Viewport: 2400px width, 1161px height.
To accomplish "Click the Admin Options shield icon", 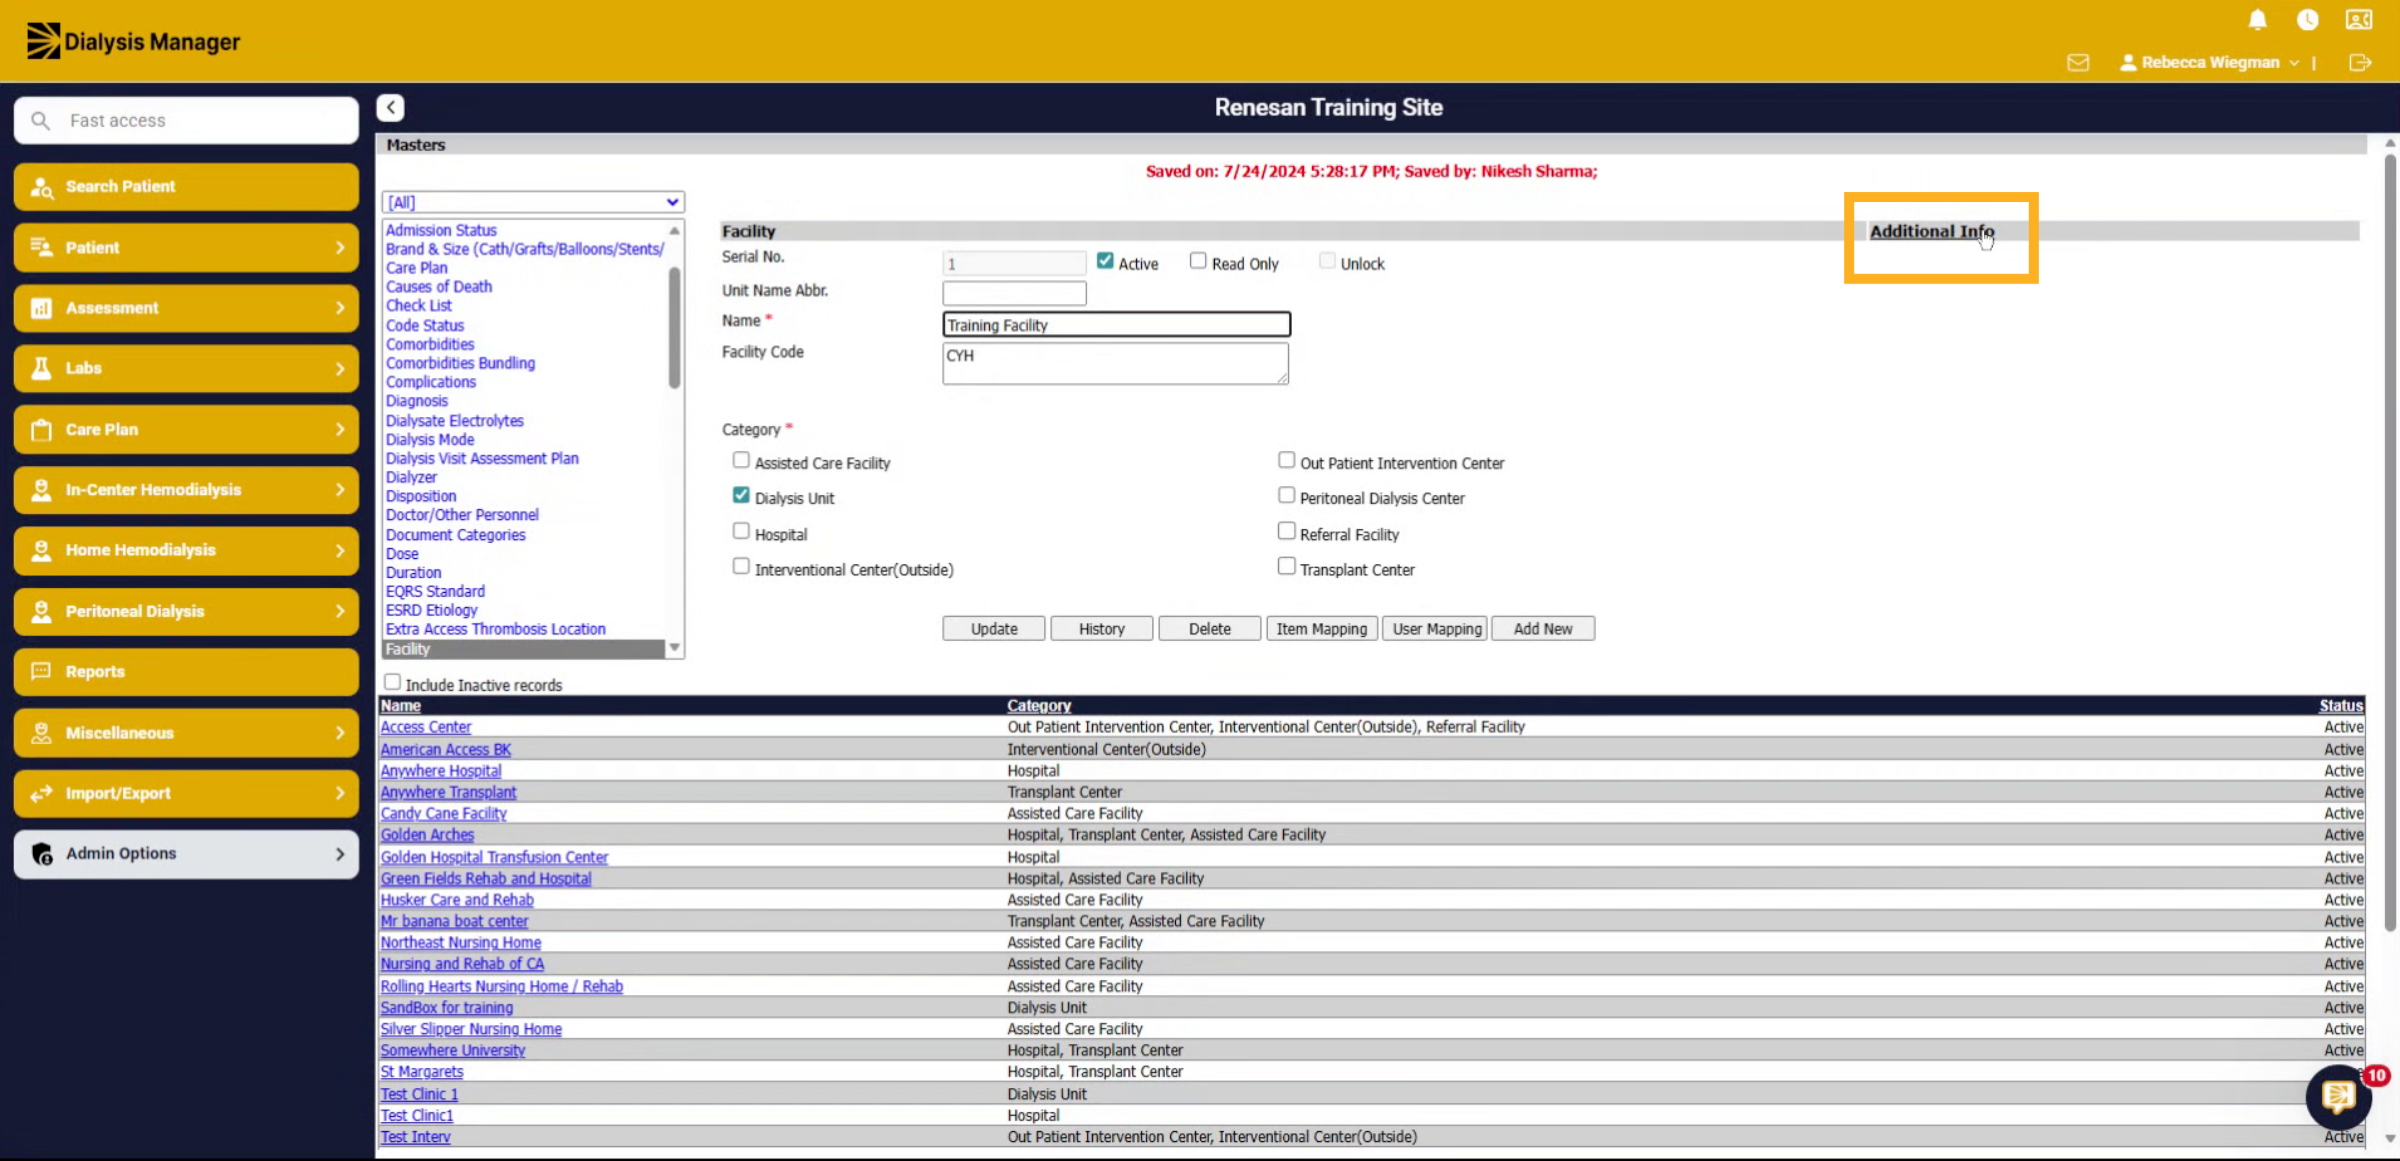I will [x=42, y=854].
